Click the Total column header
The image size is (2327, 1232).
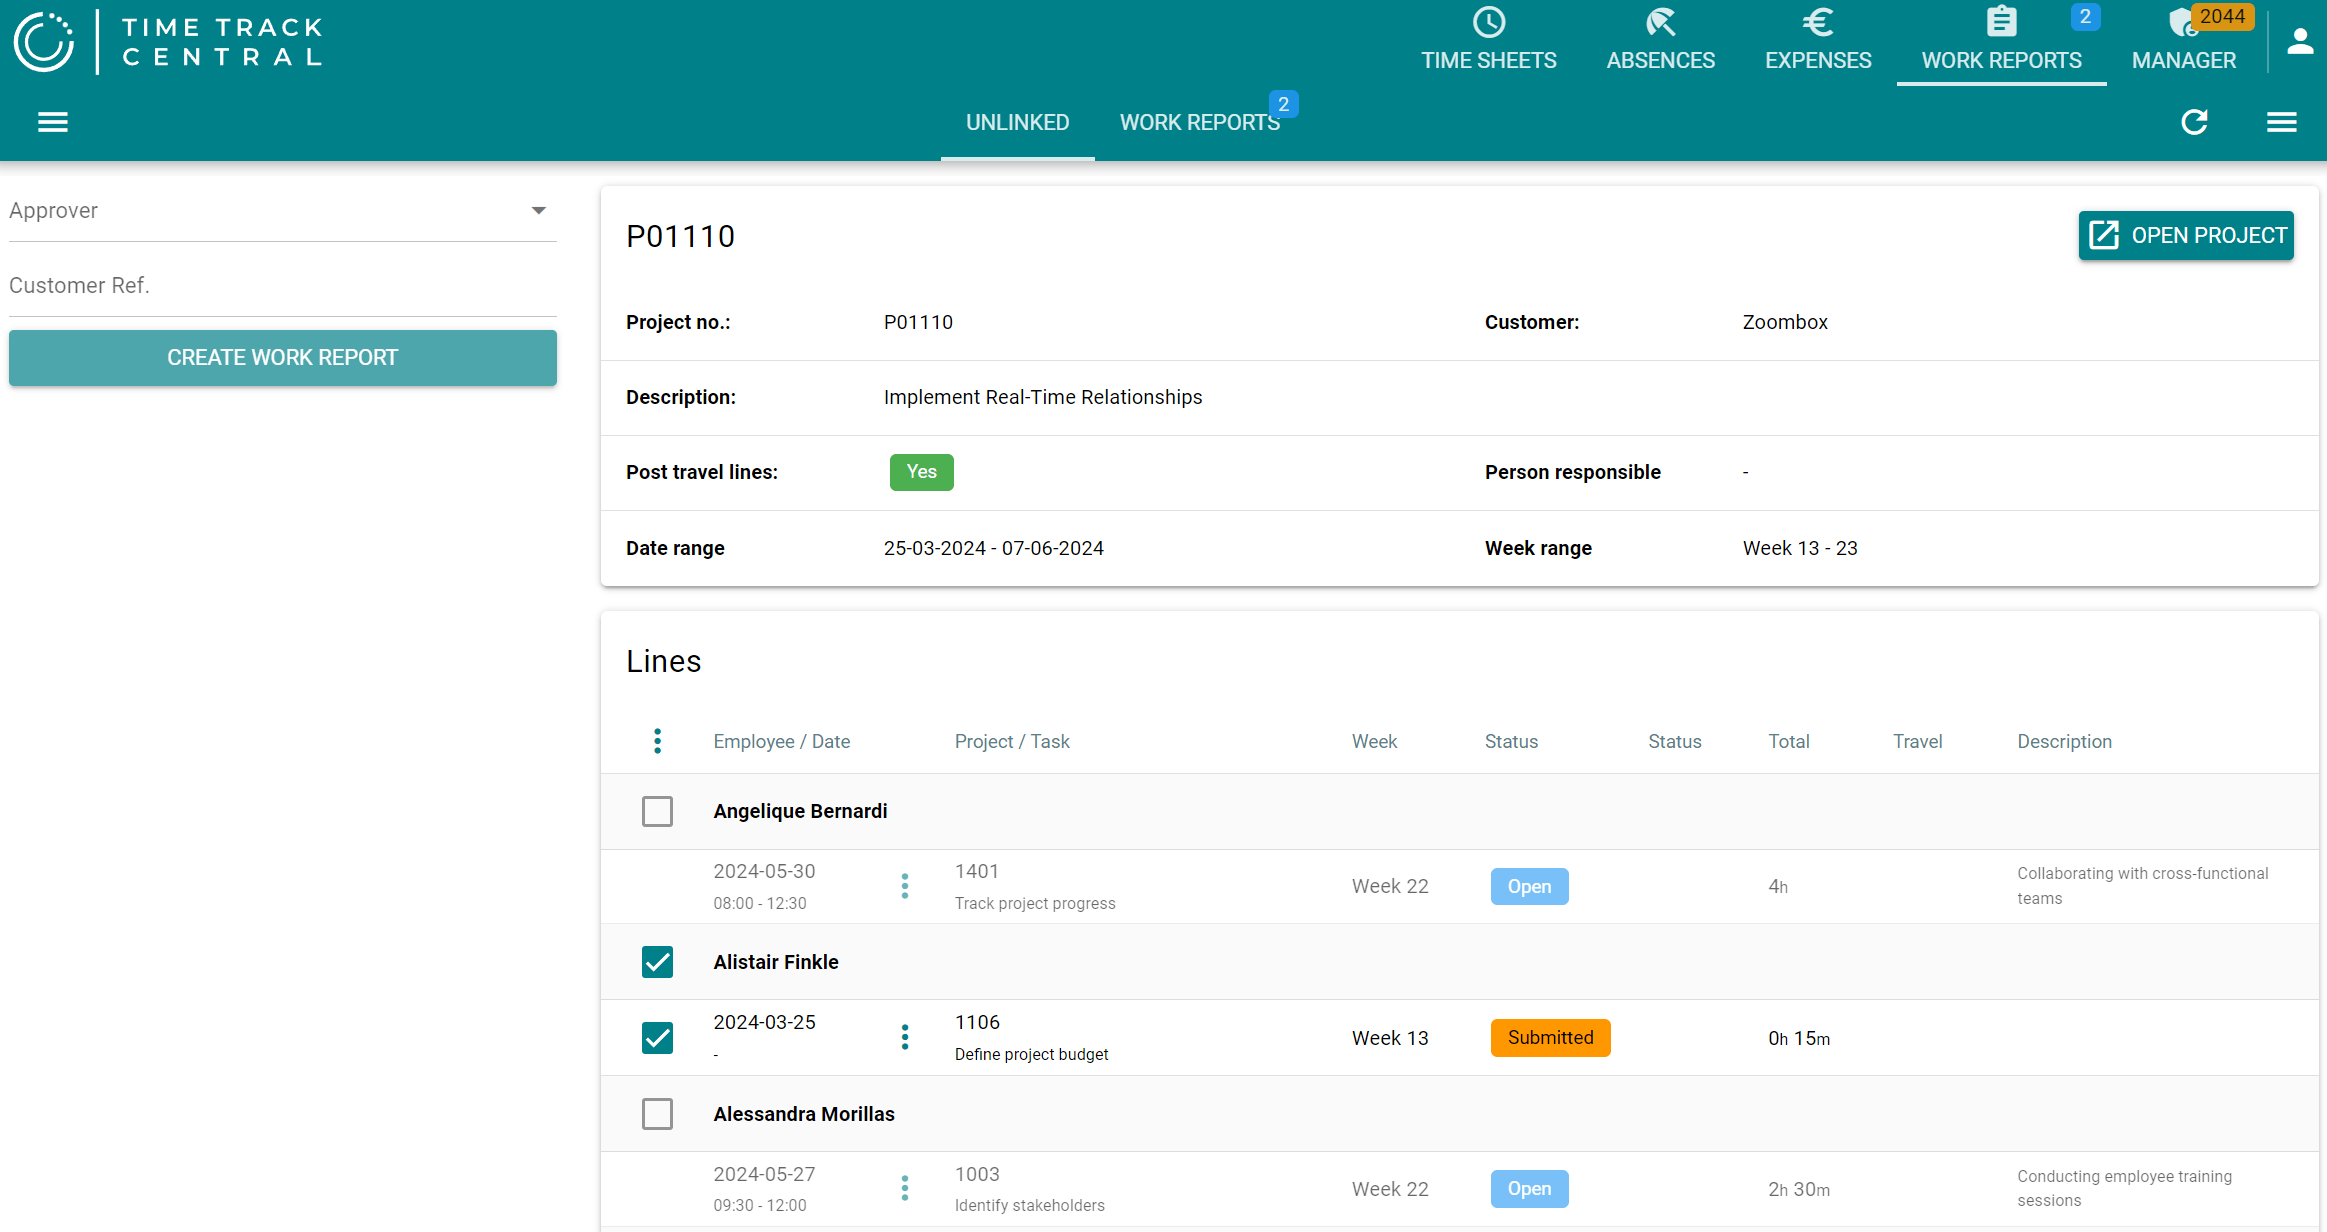pos(1788,741)
